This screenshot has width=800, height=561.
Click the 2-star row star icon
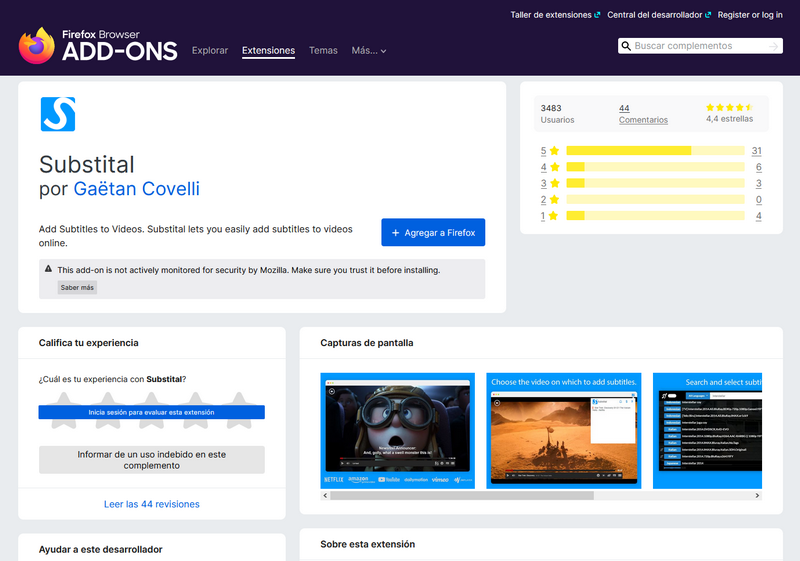[555, 199]
